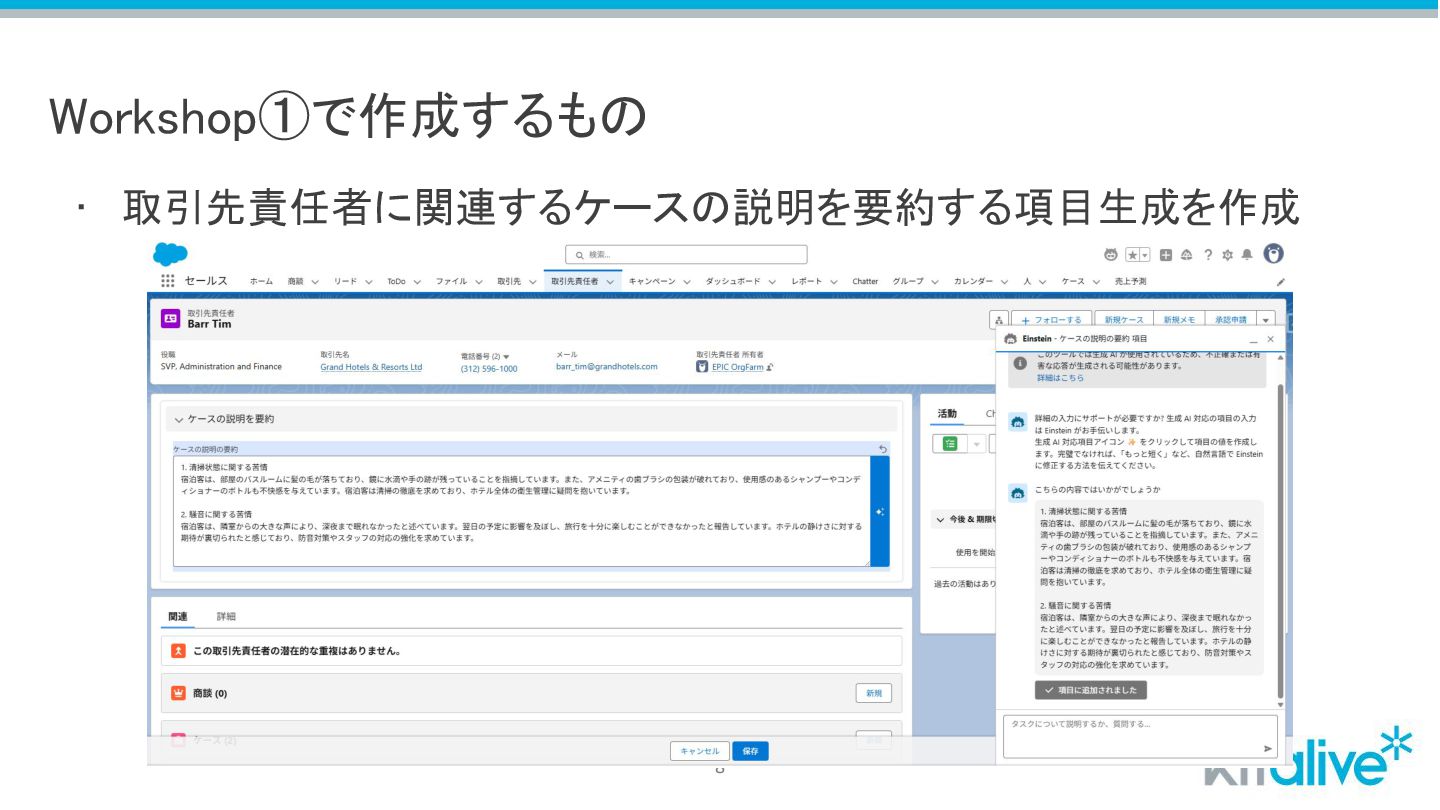Click the 承認申請 button
1440x810 pixels.
click(x=1230, y=320)
